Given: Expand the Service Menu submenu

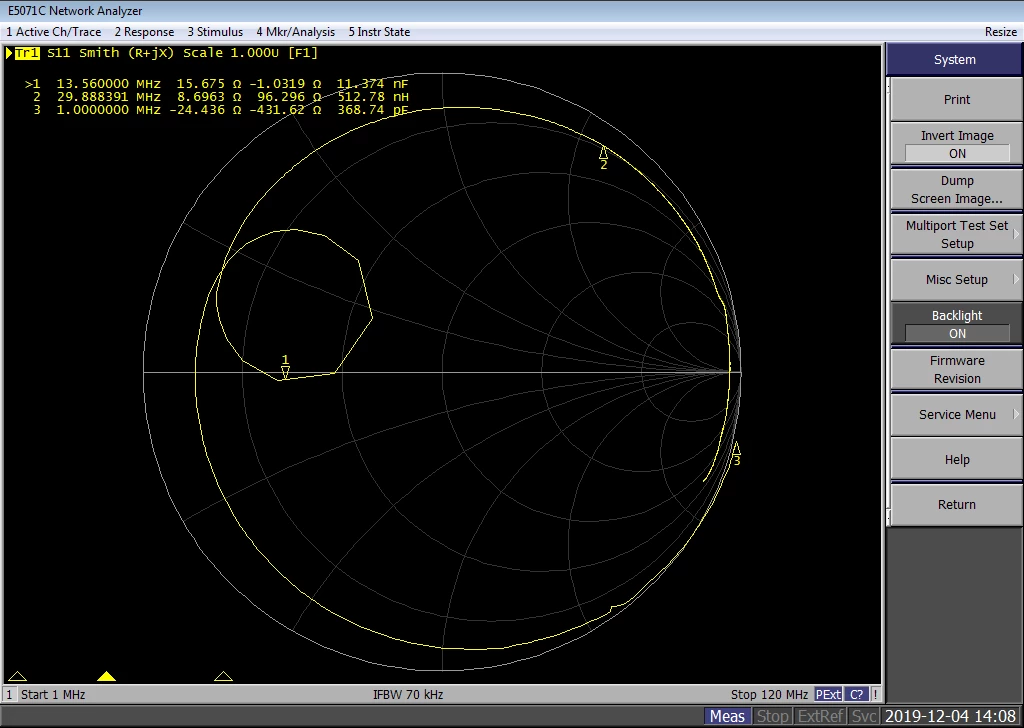Looking at the screenshot, I should [x=957, y=415].
